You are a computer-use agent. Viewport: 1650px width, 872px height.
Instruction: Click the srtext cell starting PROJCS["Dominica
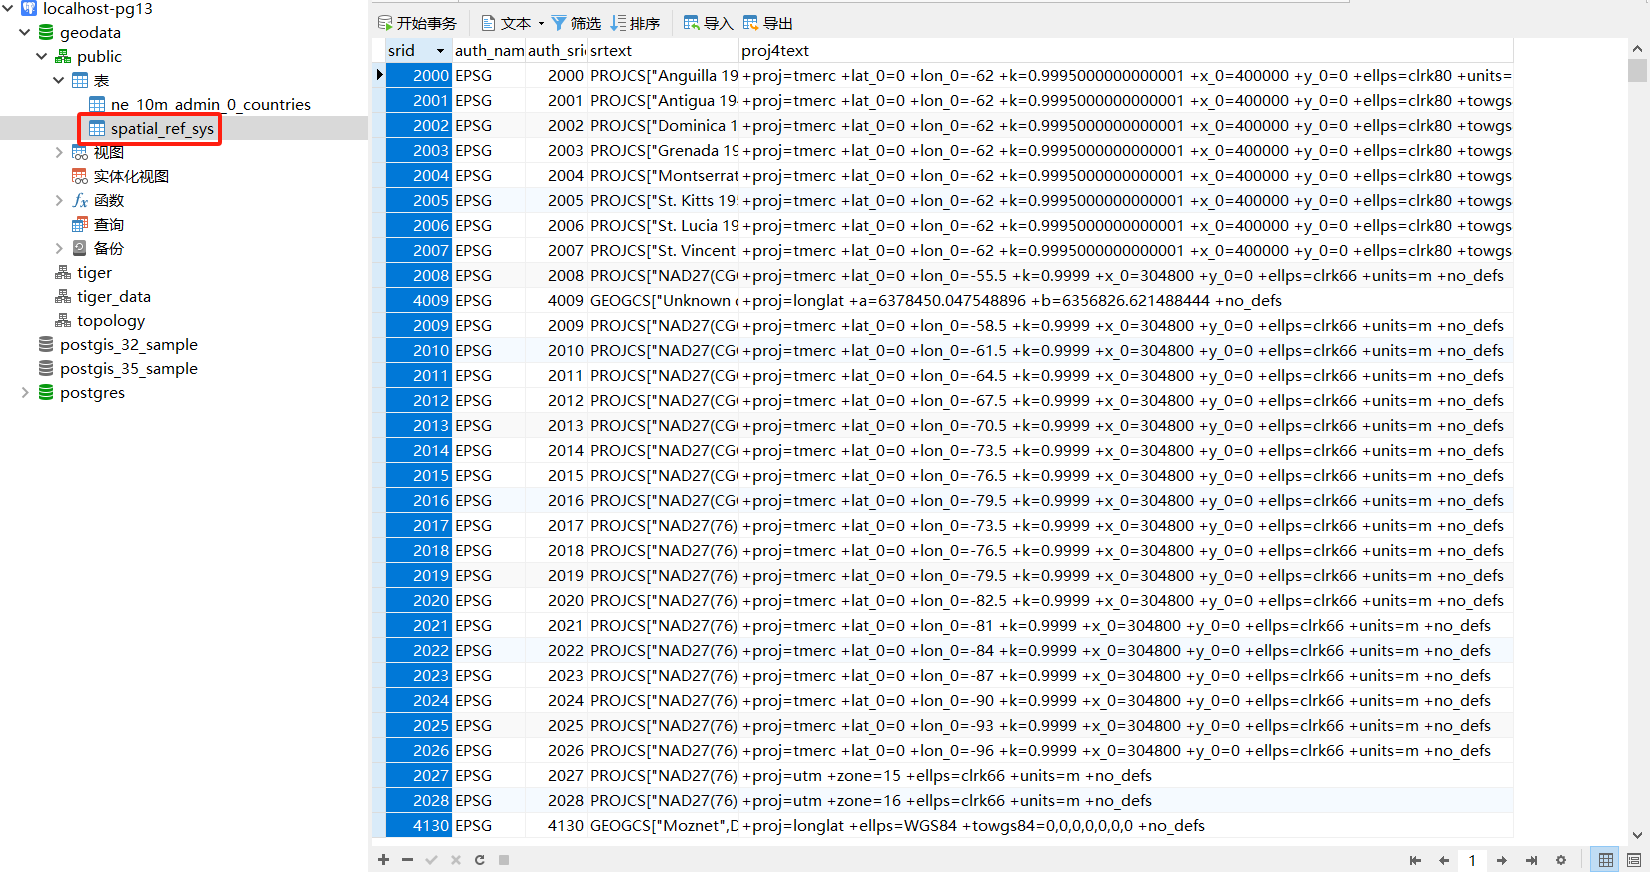pyautogui.click(x=663, y=126)
